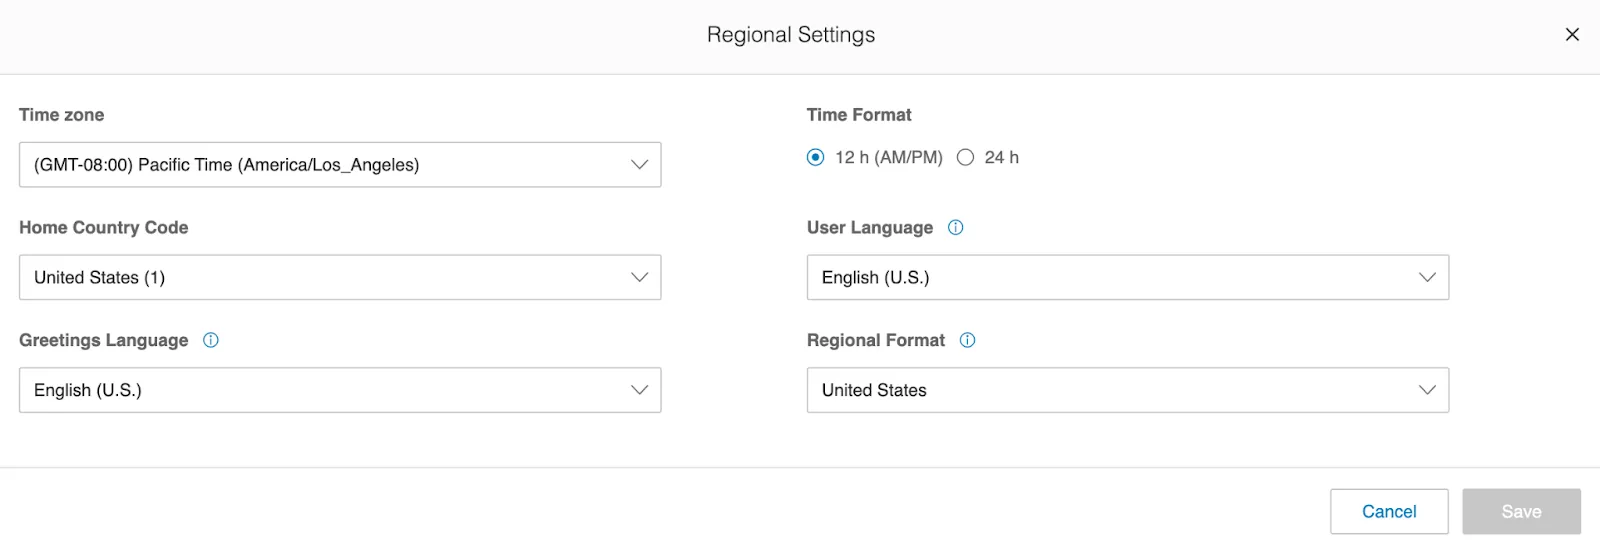This screenshot has width=1600, height=551.
Task: Click info icon next to Regional Format
Action: click(967, 340)
